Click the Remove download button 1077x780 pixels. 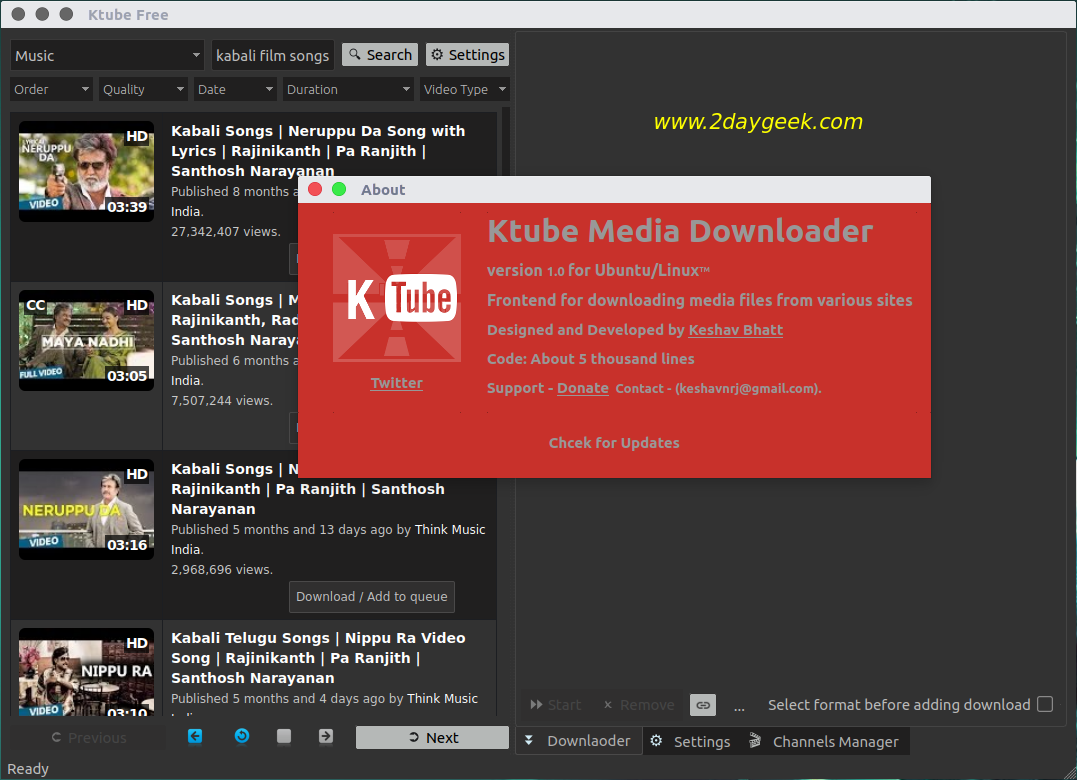(x=639, y=705)
